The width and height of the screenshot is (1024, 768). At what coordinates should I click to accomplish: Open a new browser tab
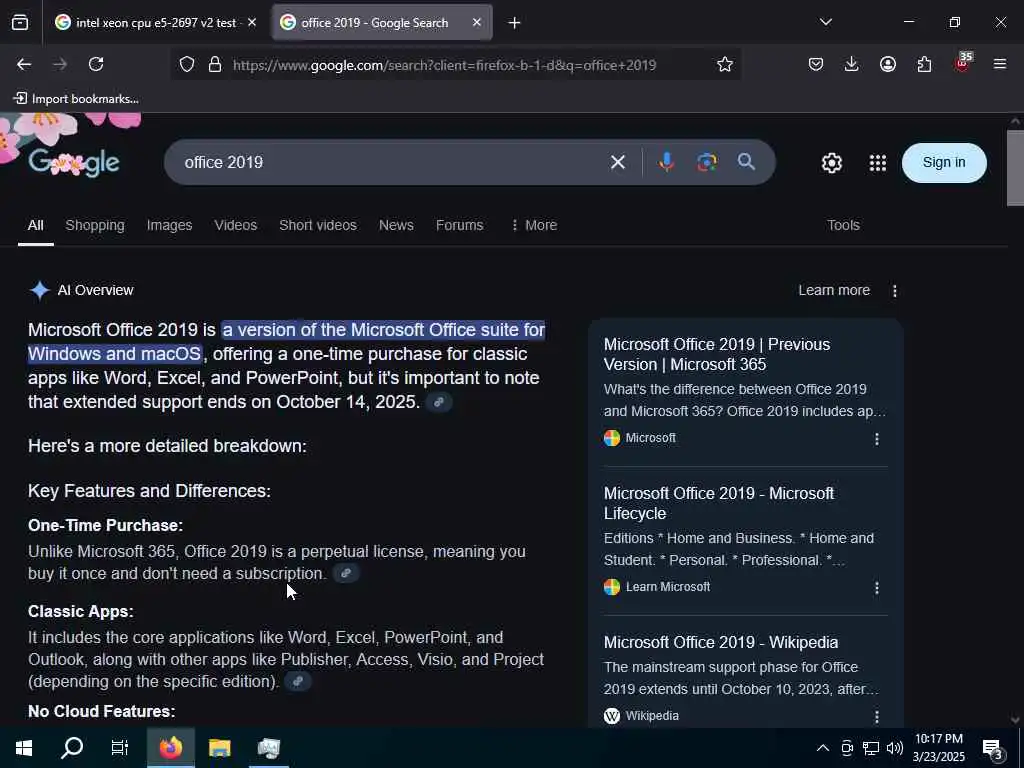pyautogui.click(x=515, y=23)
